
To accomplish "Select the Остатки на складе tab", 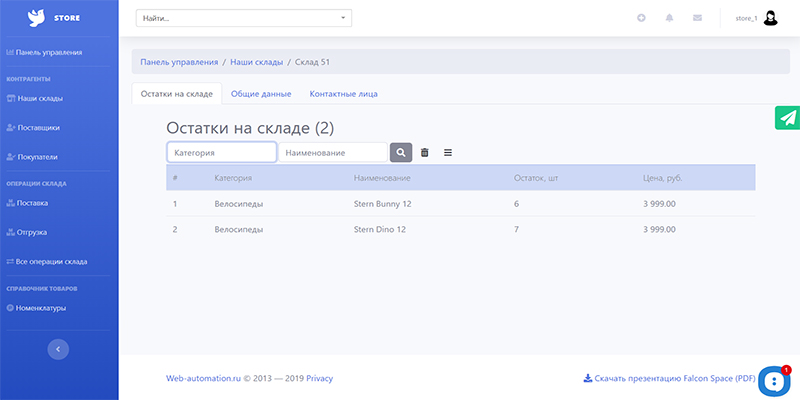I will (177, 94).
